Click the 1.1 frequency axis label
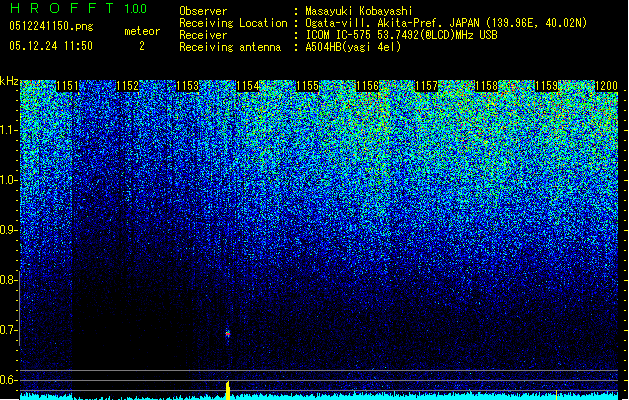The image size is (629, 400). tap(8, 130)
